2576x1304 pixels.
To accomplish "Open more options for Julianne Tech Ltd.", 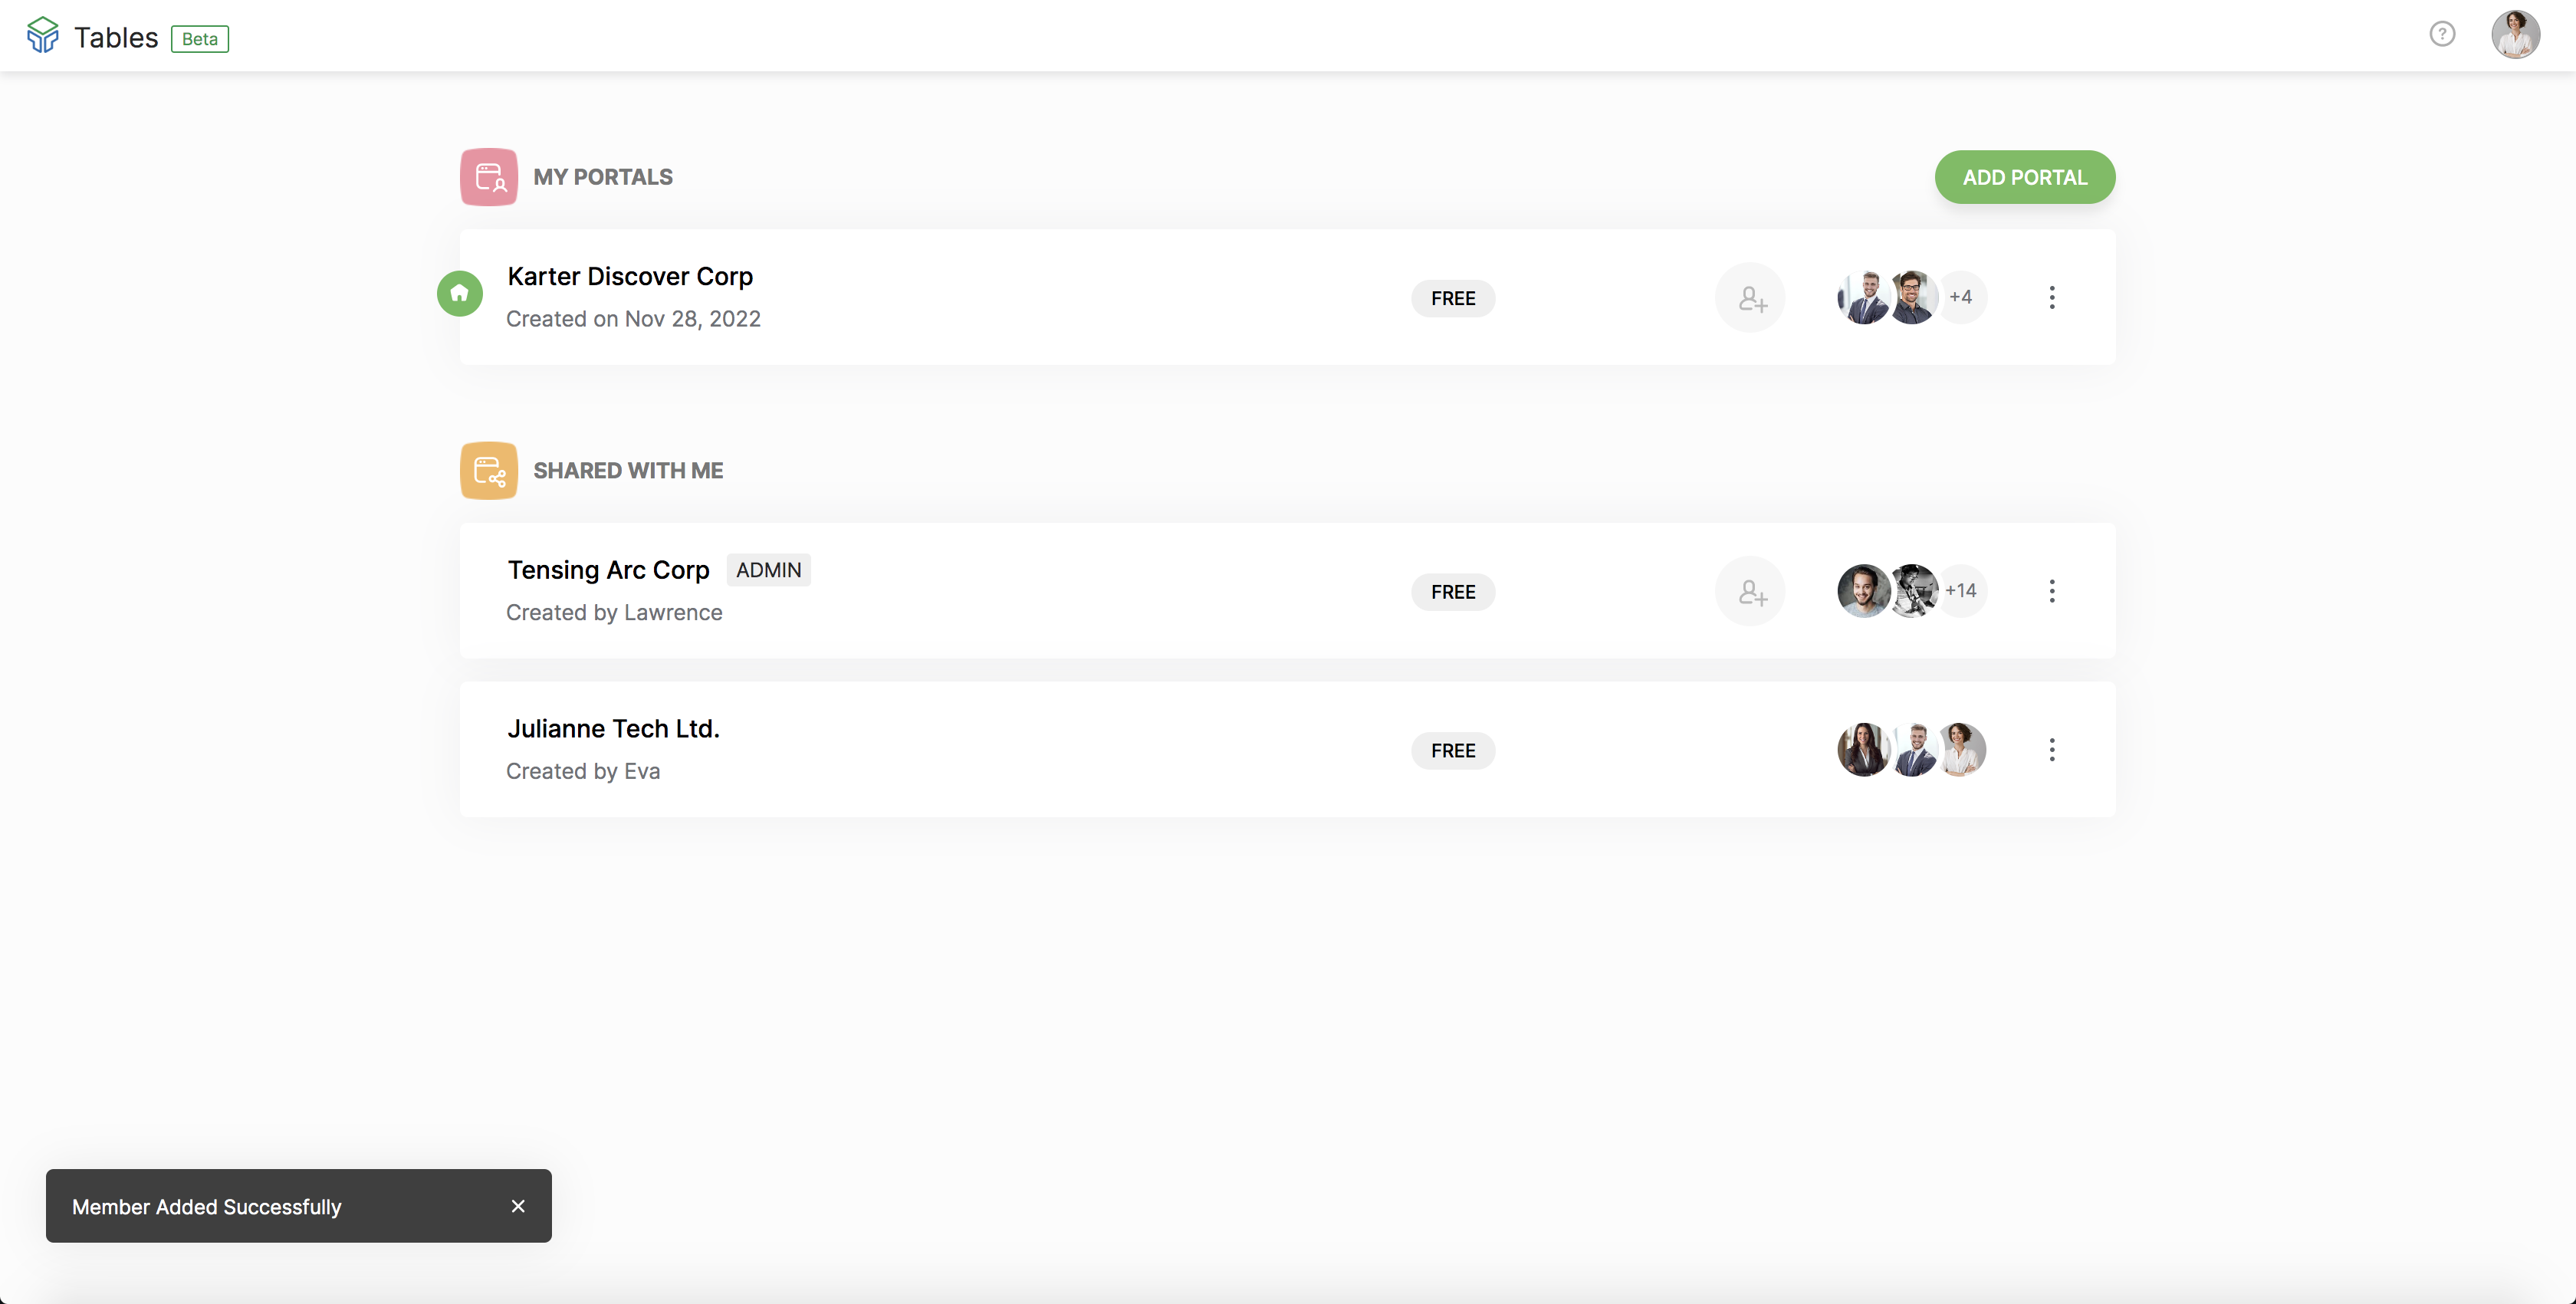I will [x=2052, y=750].
